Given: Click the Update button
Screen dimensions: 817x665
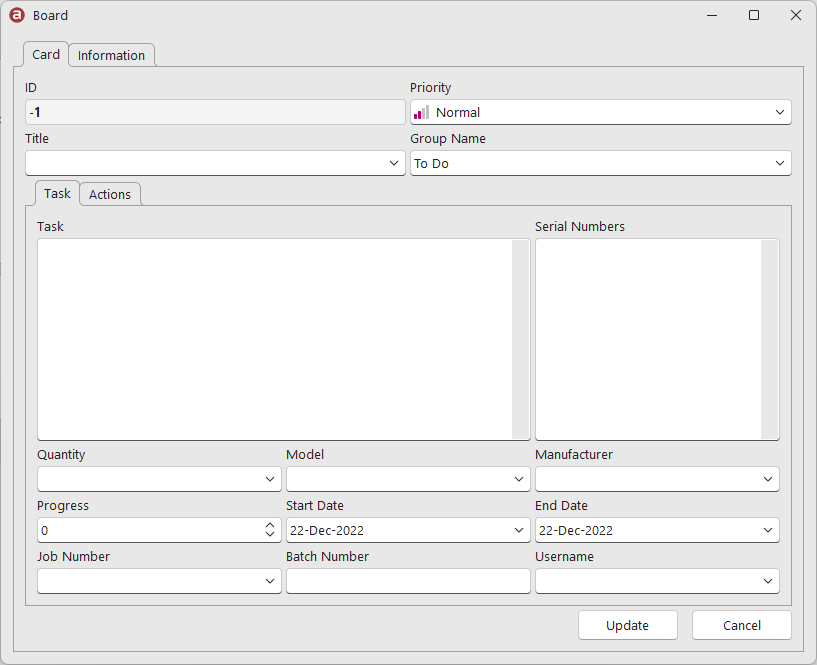Looking at the screenshot, I should click(x=627, y=625).
